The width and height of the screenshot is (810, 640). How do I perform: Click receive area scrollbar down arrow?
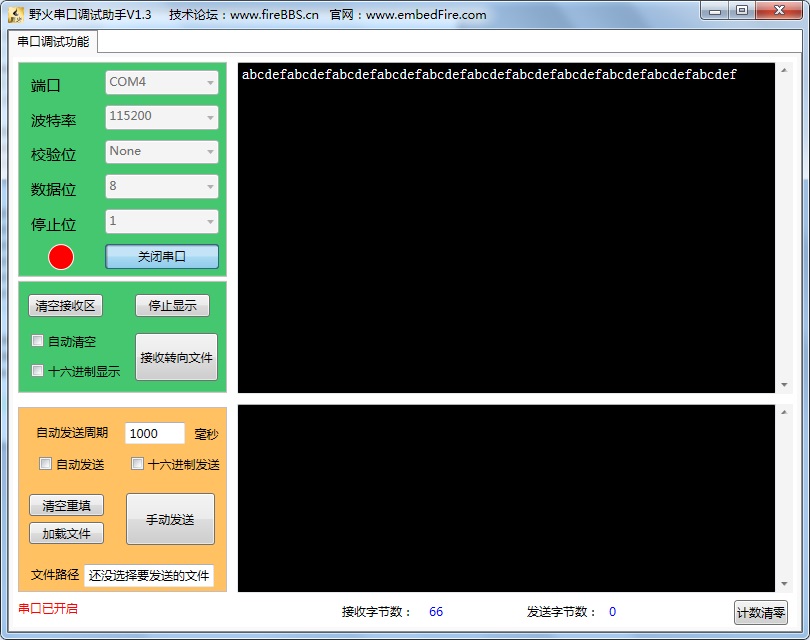(x=784, y=385)
